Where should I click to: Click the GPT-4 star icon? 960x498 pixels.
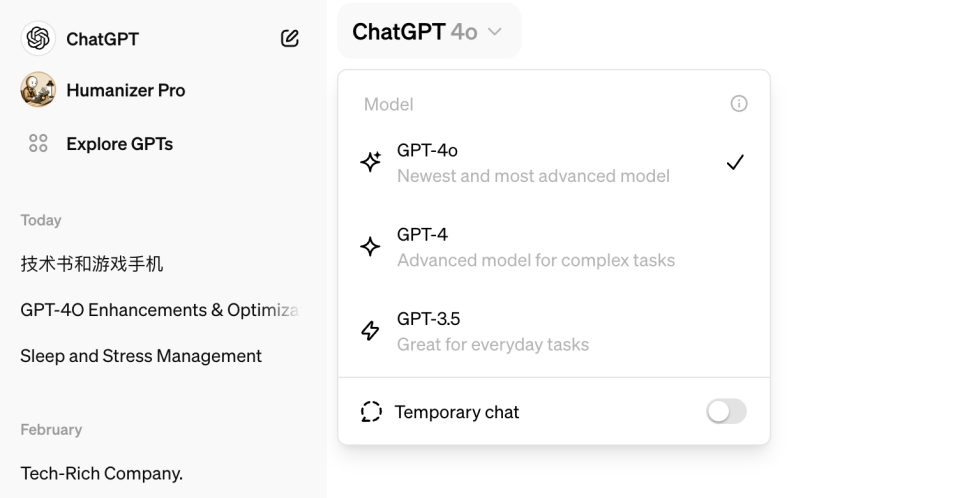click(370, 246)
